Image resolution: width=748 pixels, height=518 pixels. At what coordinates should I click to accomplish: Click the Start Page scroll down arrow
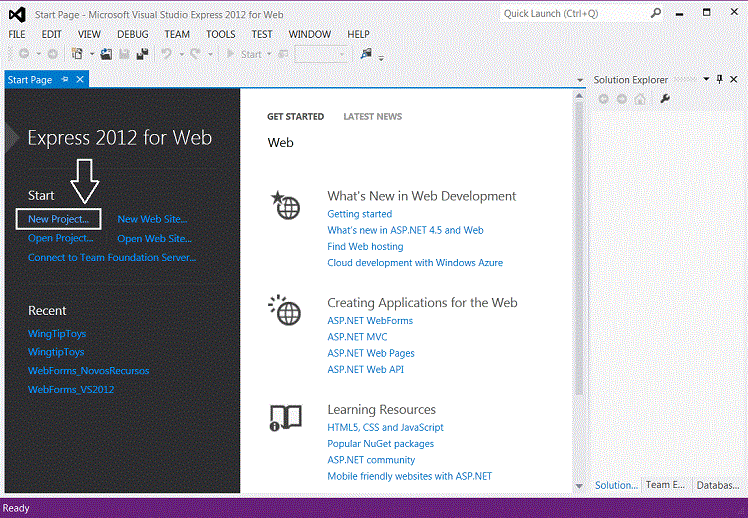pyautogui.click(x=579, y=486)
